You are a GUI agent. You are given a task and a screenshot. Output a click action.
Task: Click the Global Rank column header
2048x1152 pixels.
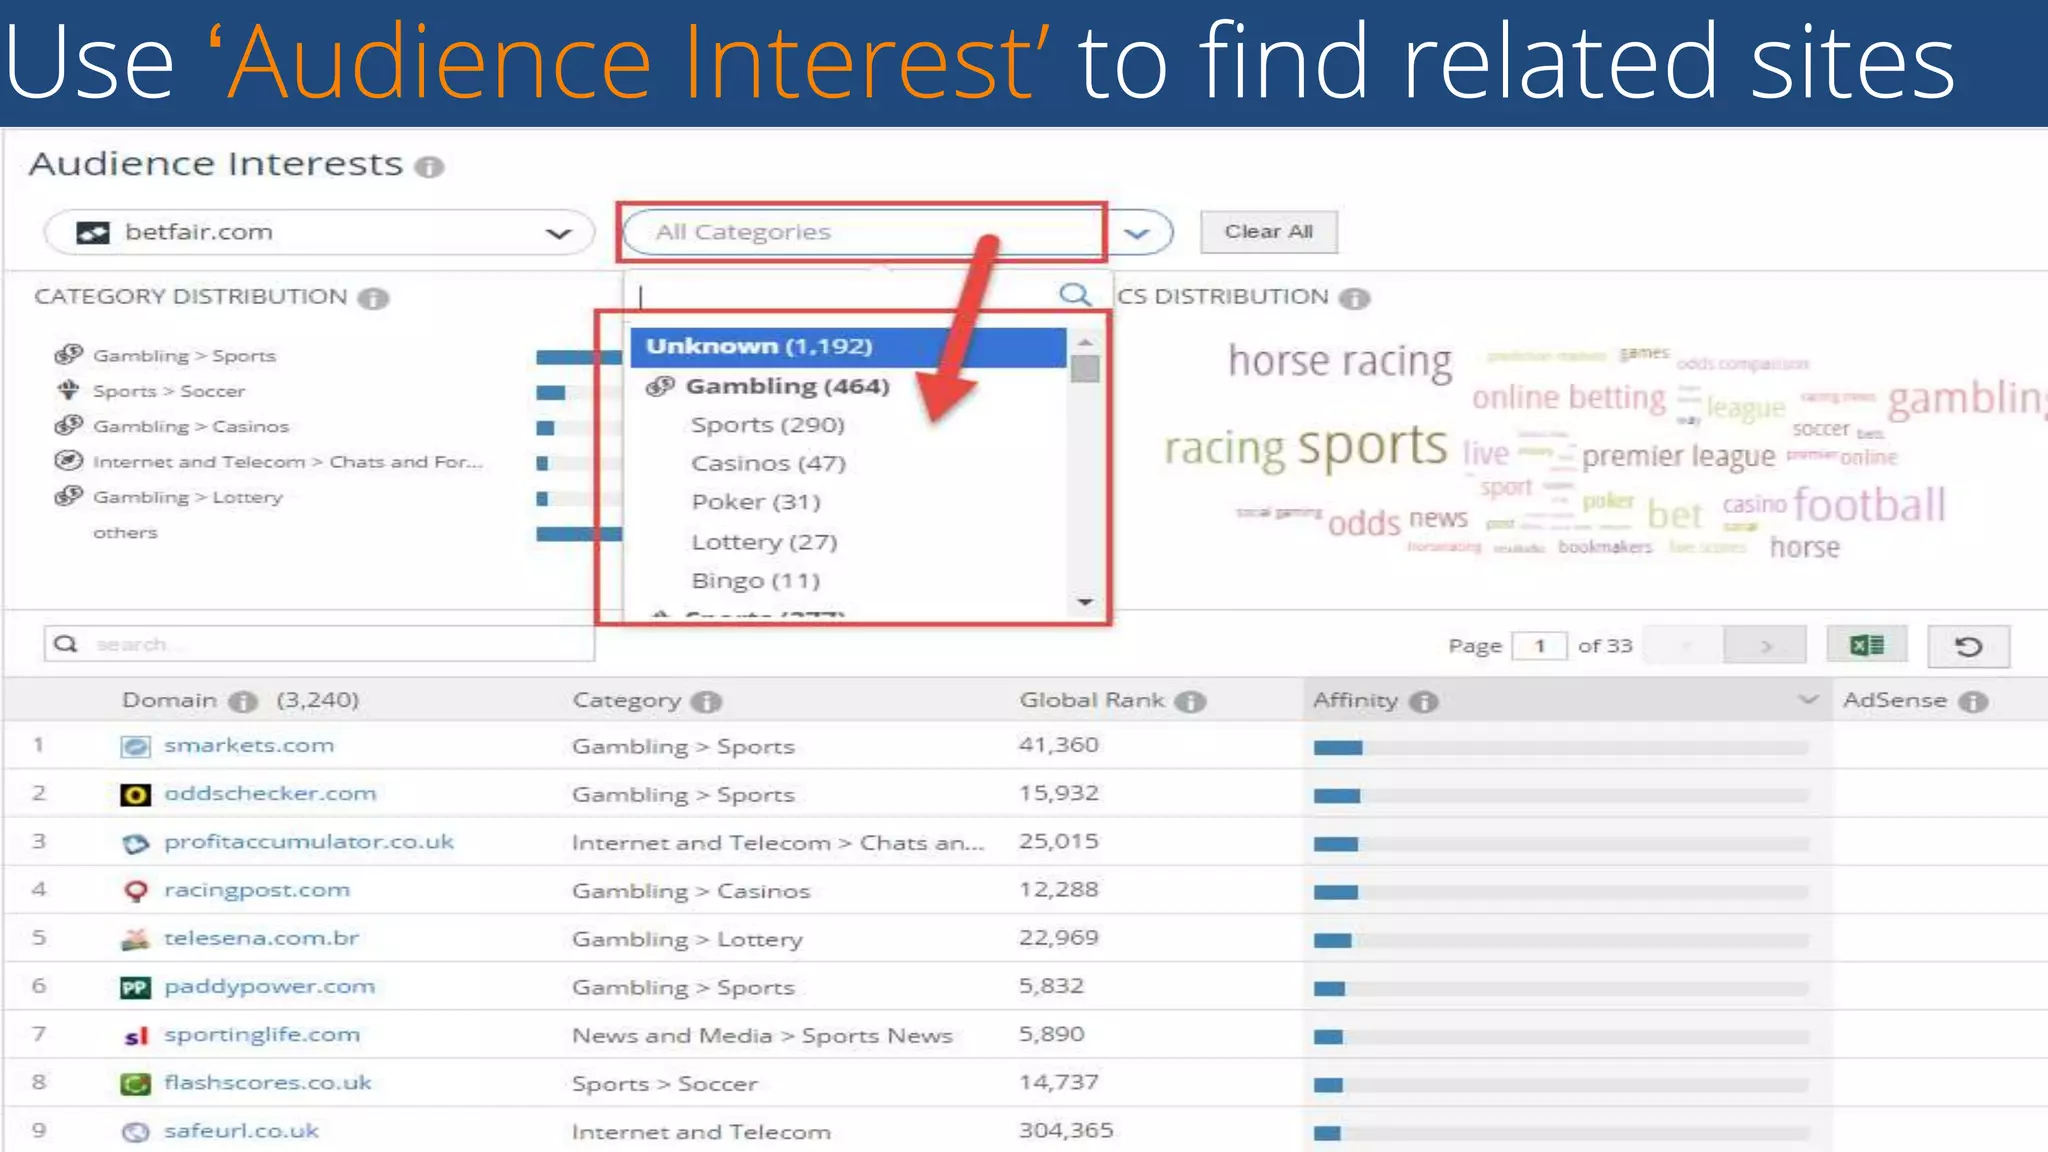click(x=1092, y=700)
